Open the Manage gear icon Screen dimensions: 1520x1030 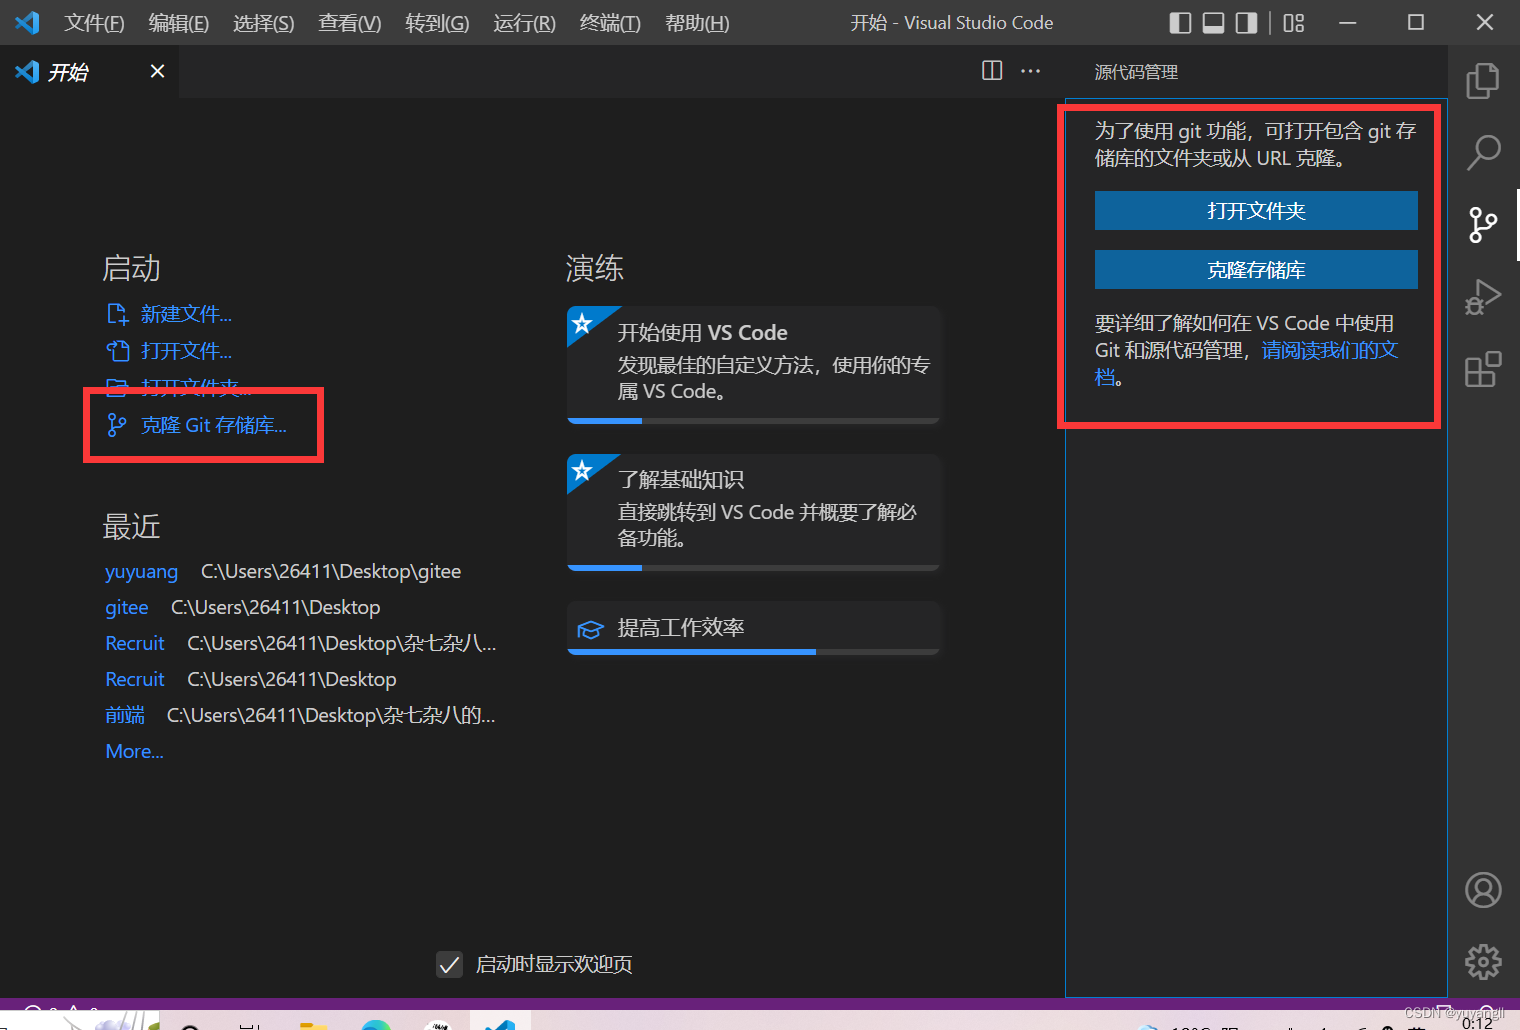pos(1483,962)
